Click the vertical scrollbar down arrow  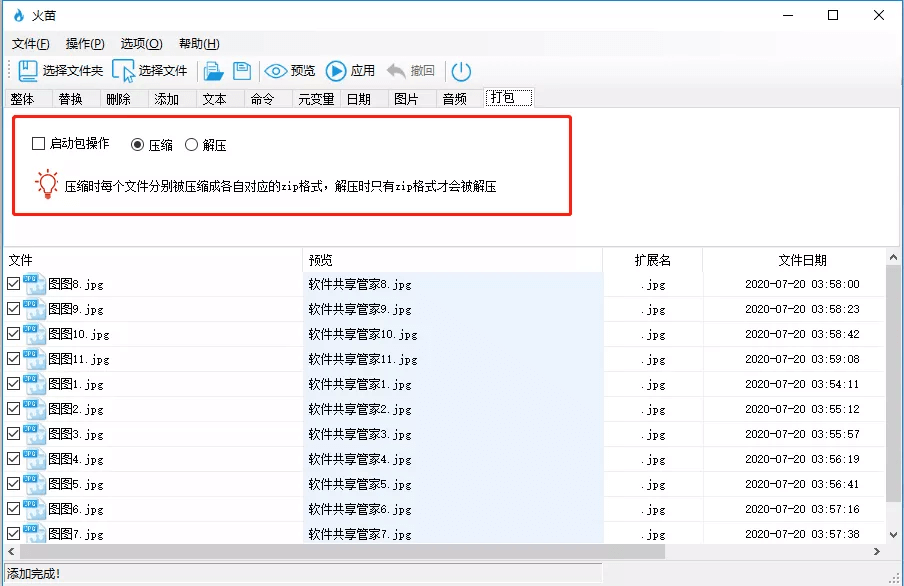point(893,535)
